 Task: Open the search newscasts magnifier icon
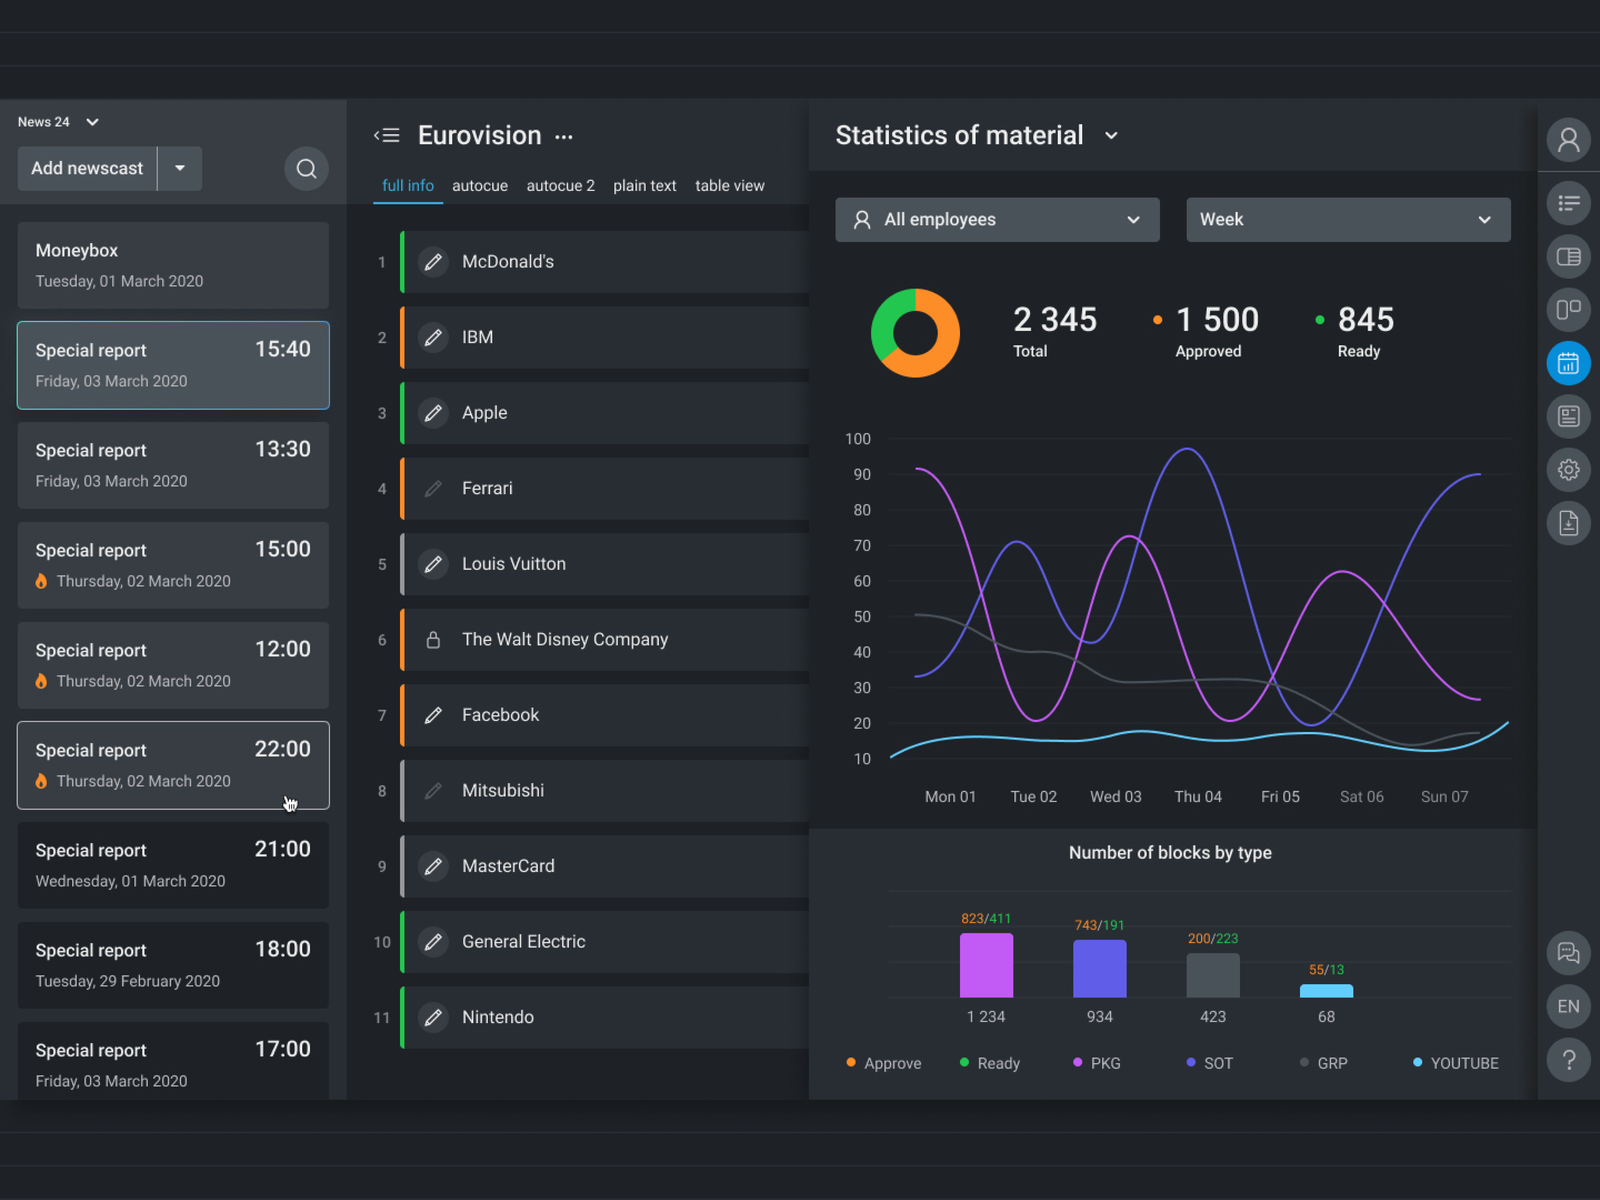tap(307, 169)
